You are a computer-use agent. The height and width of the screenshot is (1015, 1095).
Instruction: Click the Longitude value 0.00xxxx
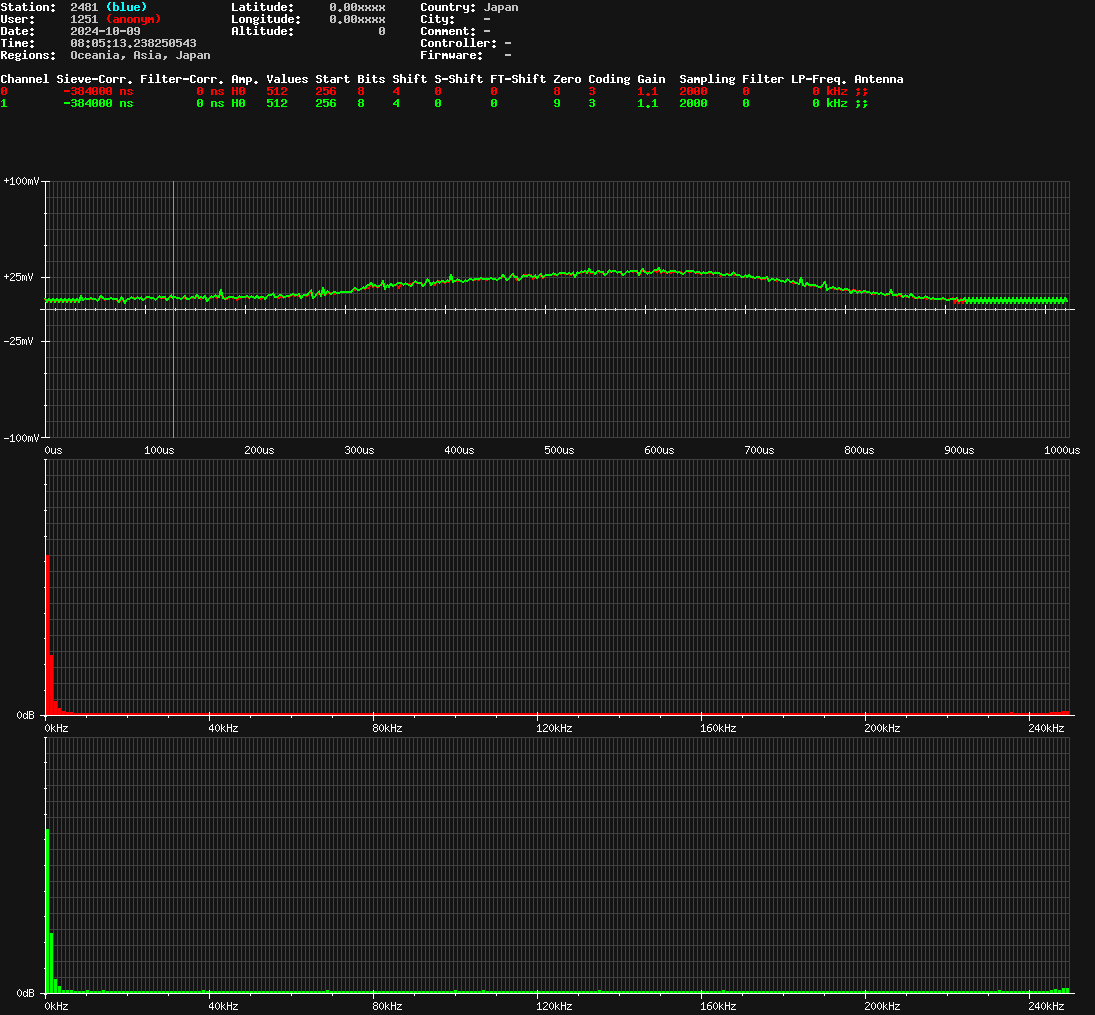[x=357, y=19]
